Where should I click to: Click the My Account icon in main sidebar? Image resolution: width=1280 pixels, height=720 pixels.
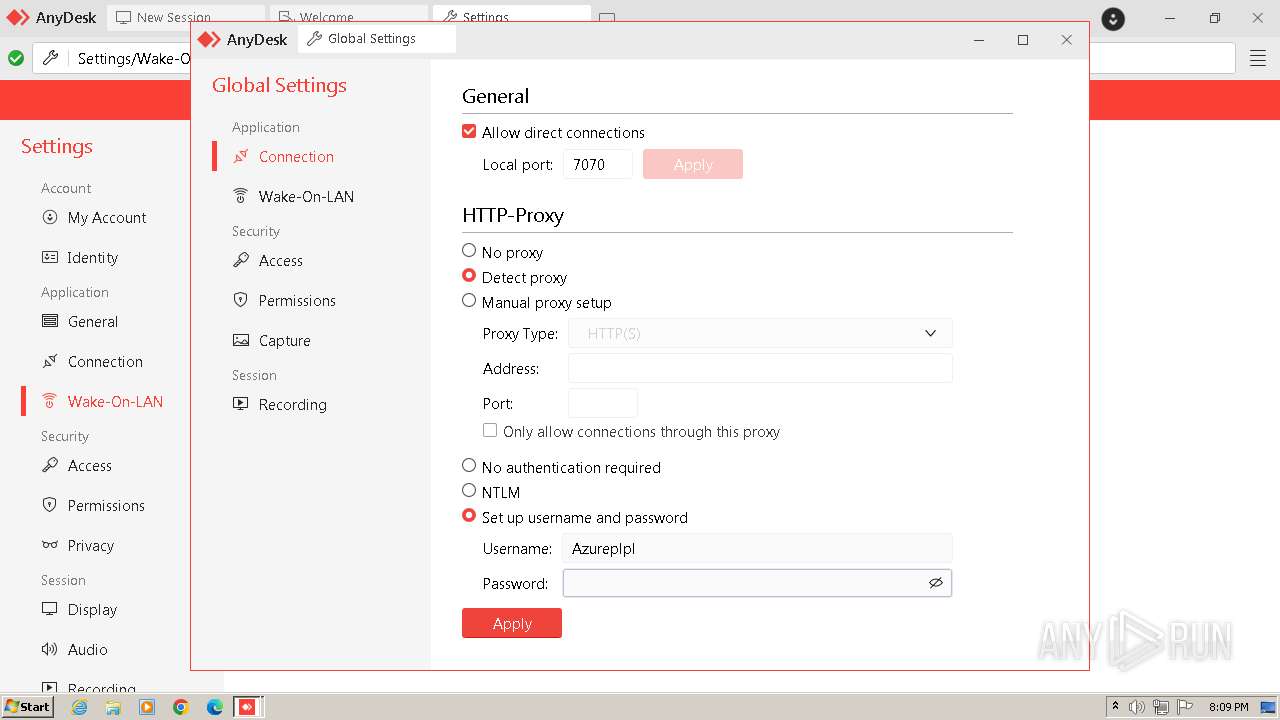click(x=50, y=217)
